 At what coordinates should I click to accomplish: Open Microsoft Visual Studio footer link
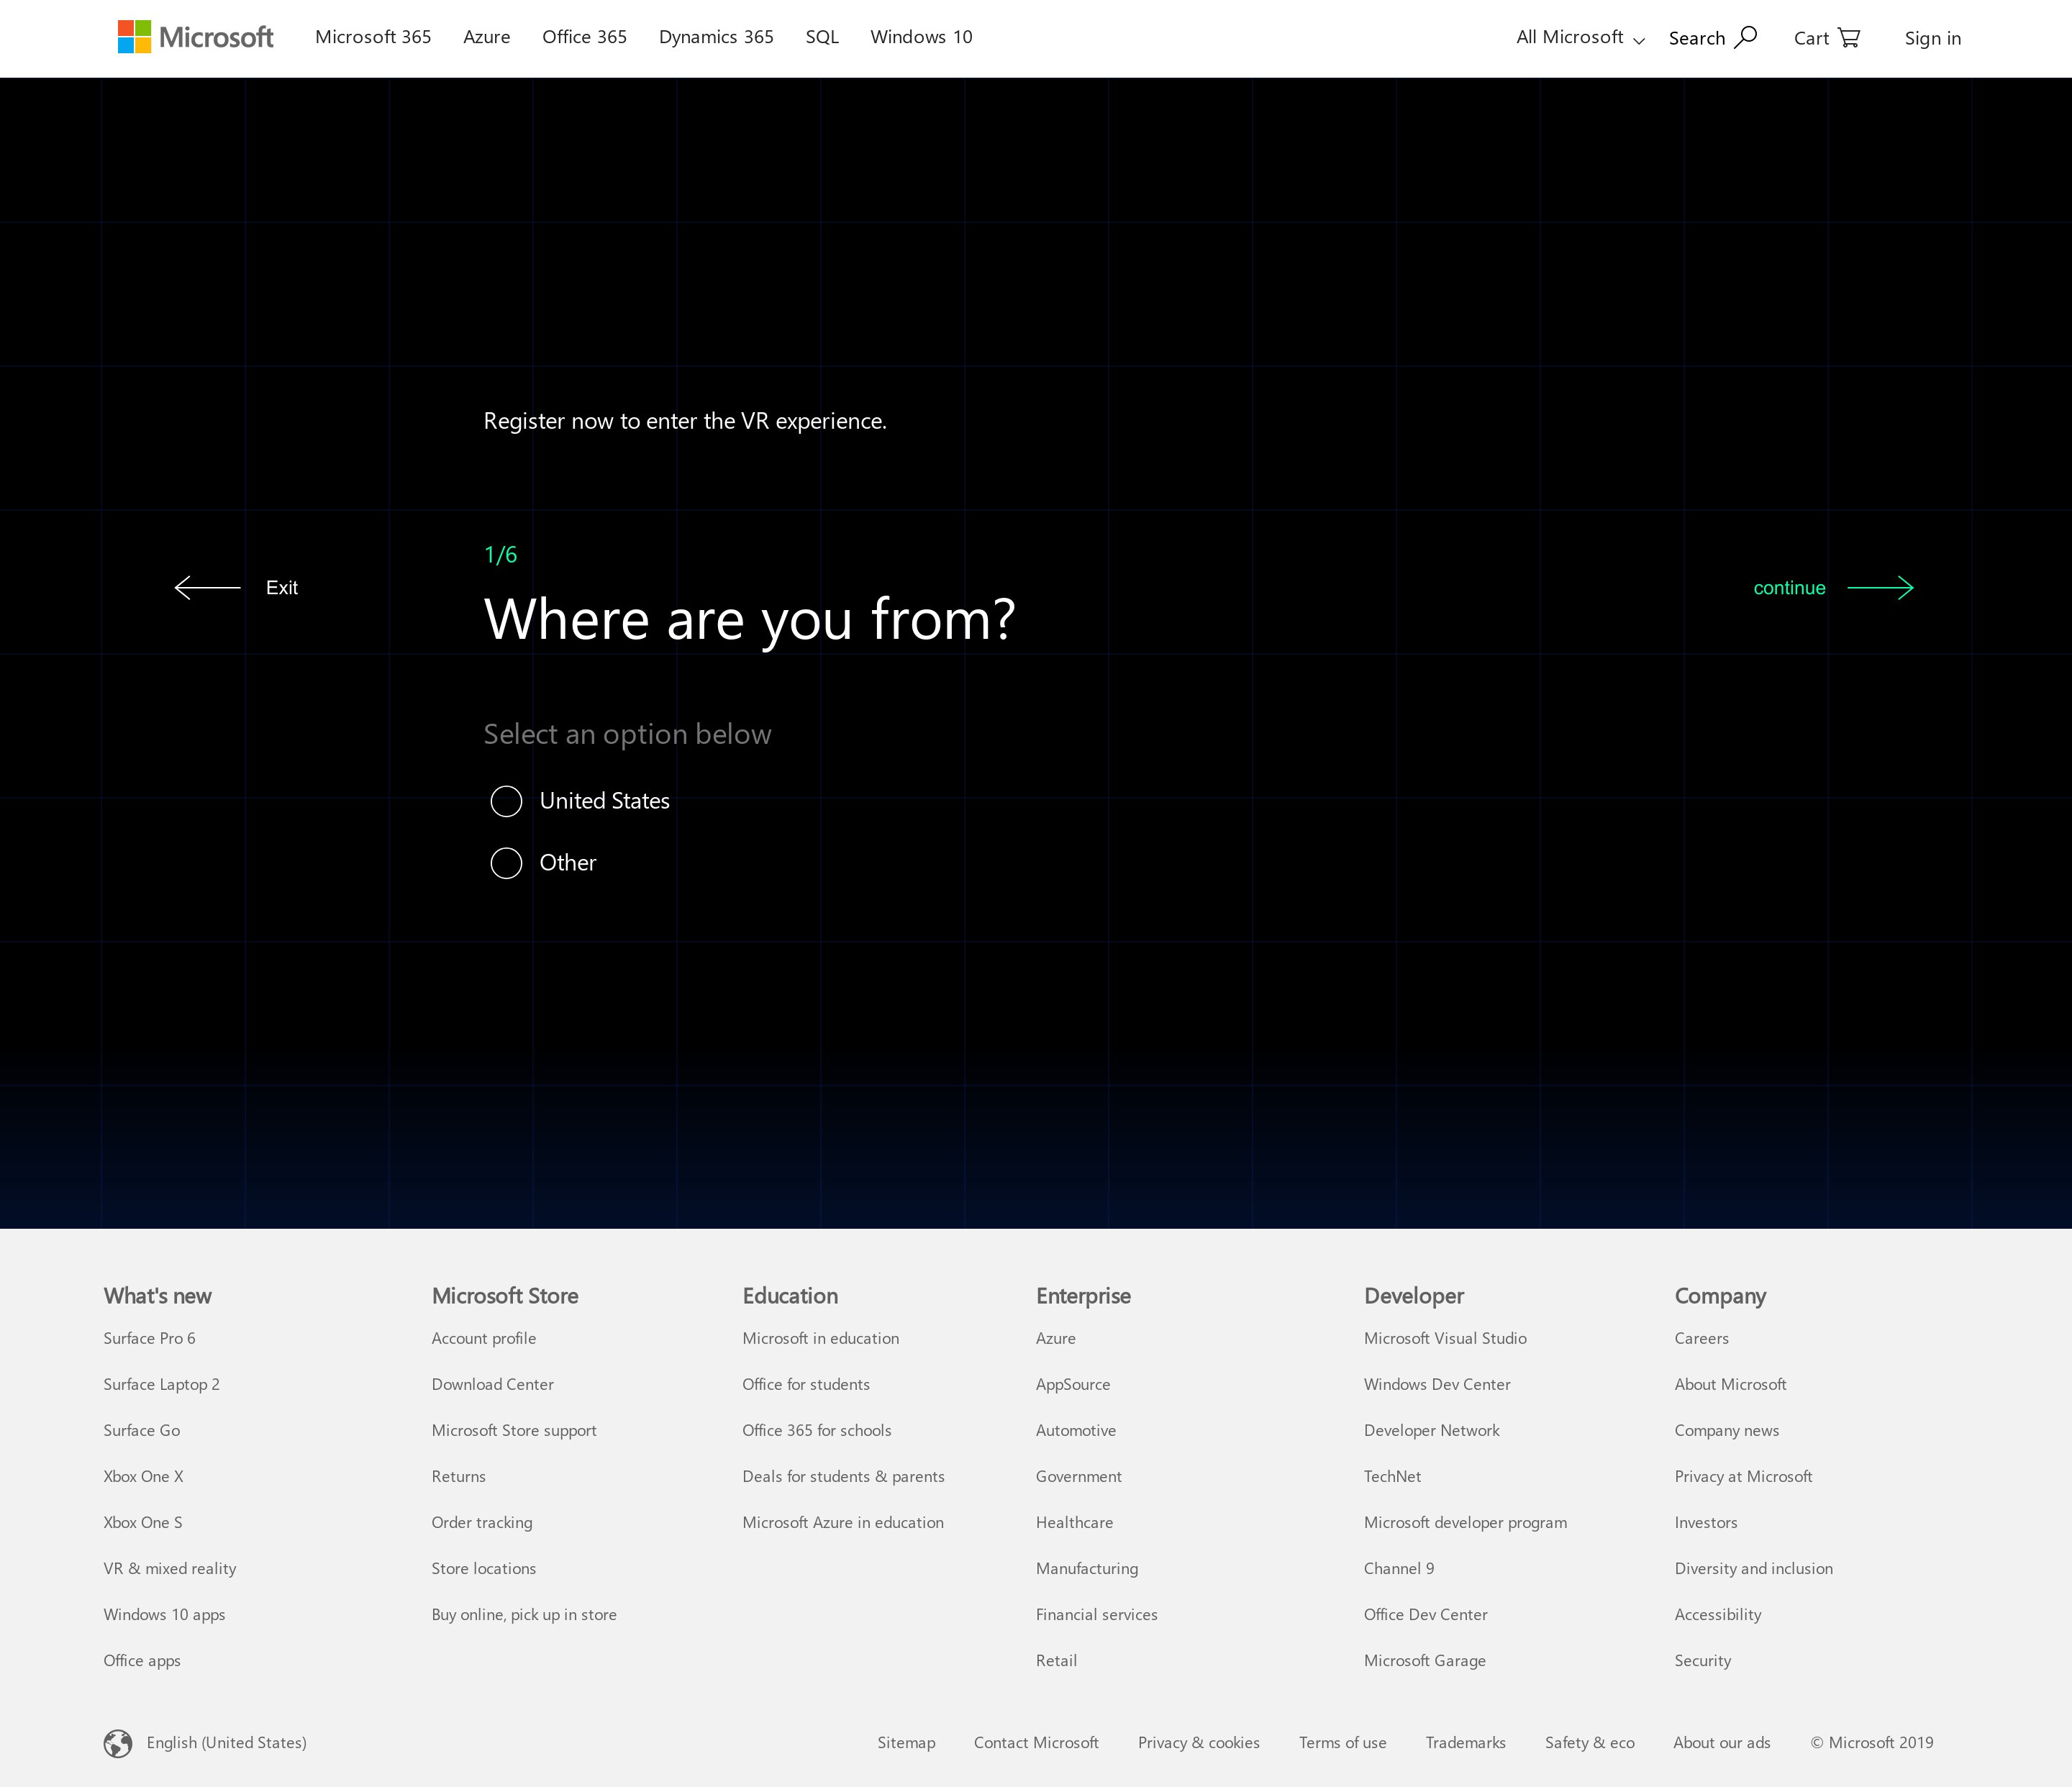pos(1444,1338)
